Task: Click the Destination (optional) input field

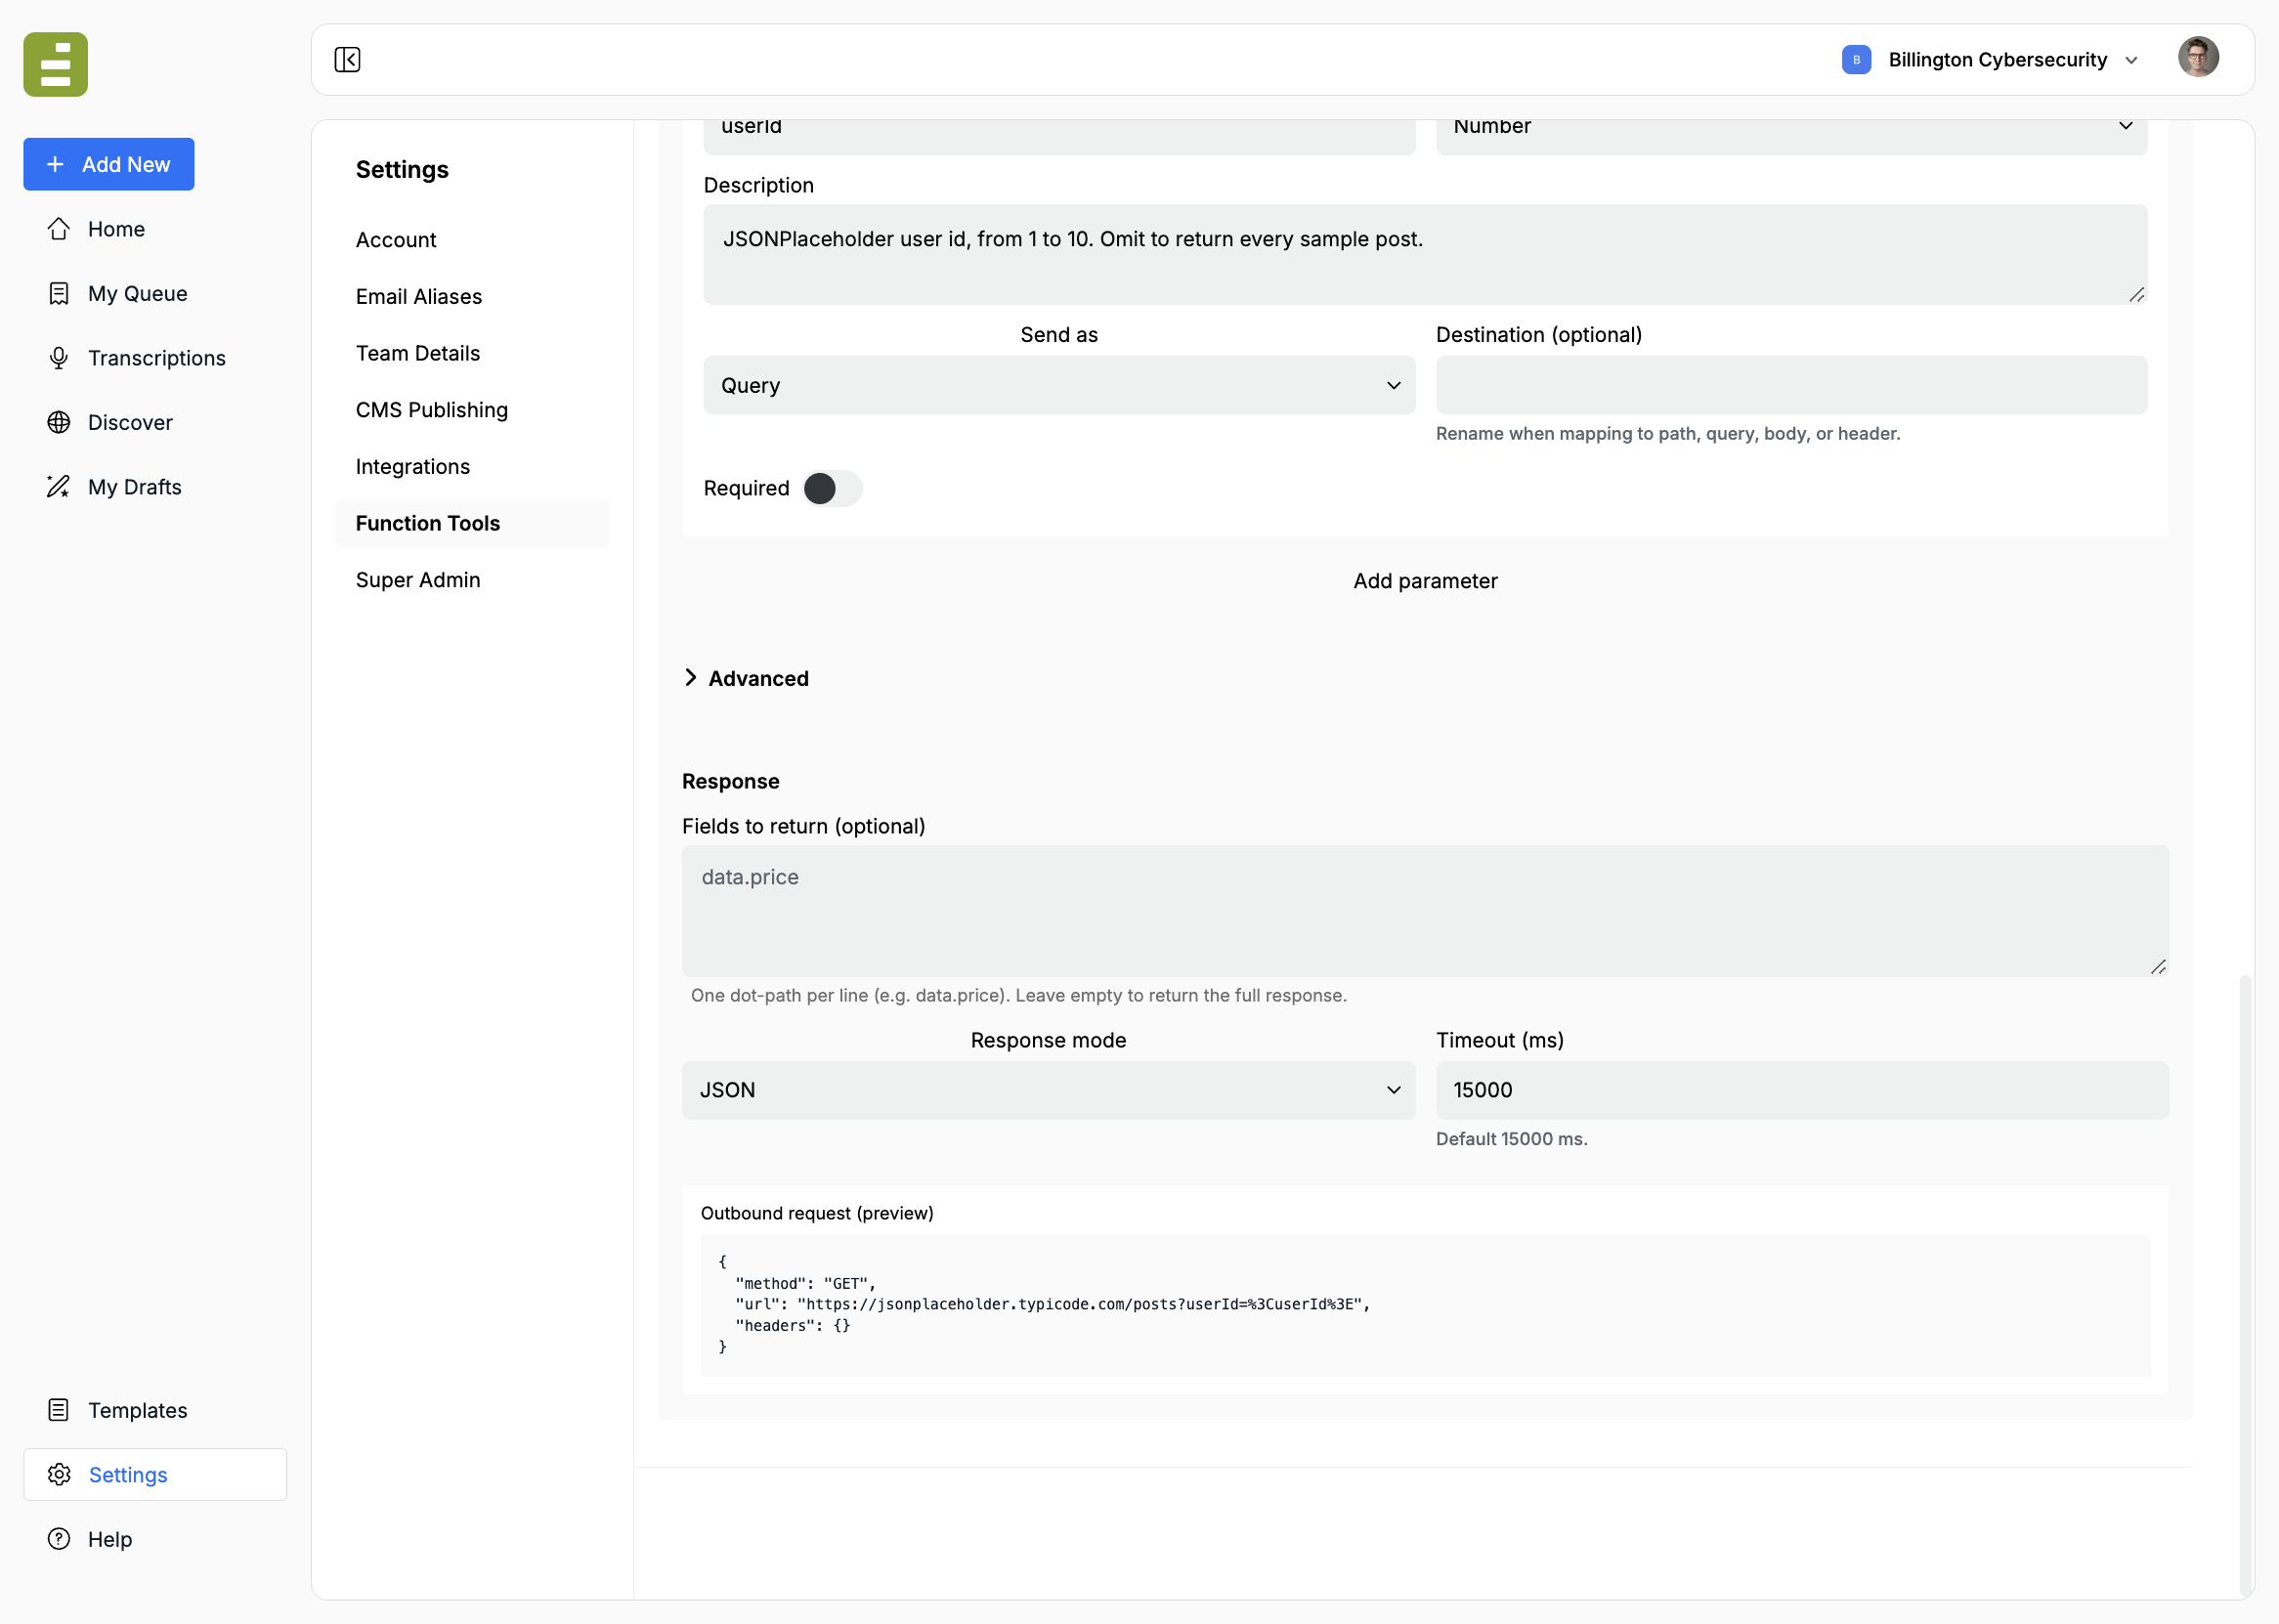Action: coord(1791,385)
